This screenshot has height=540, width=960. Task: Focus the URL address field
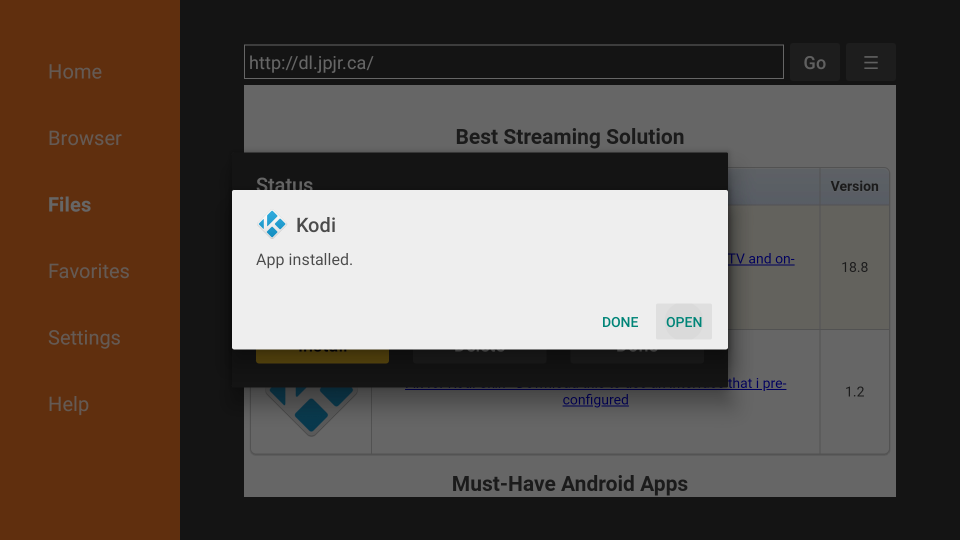click(x=513, y=62)
